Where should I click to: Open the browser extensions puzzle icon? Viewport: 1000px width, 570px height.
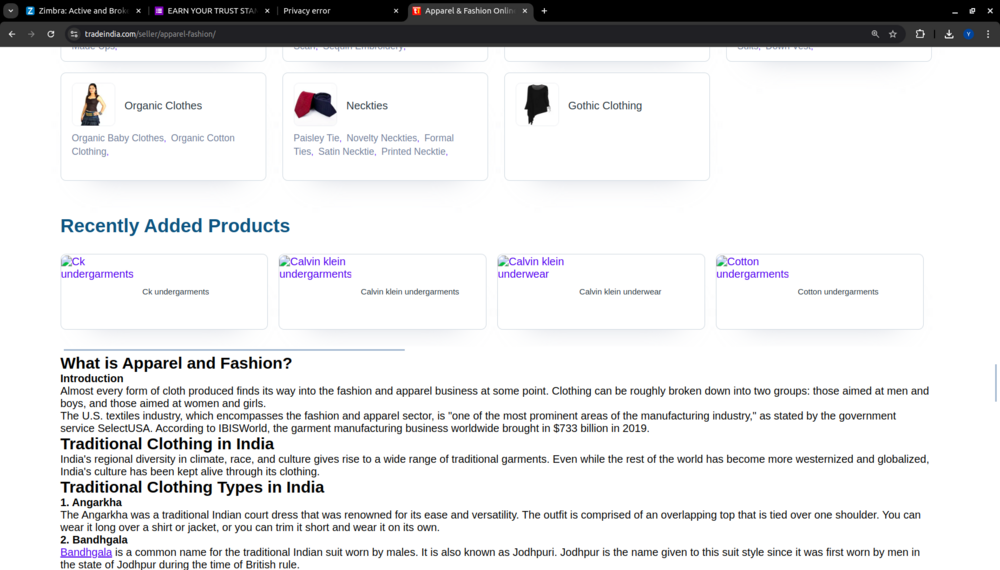pyautogui.click(x=920, y=34)
